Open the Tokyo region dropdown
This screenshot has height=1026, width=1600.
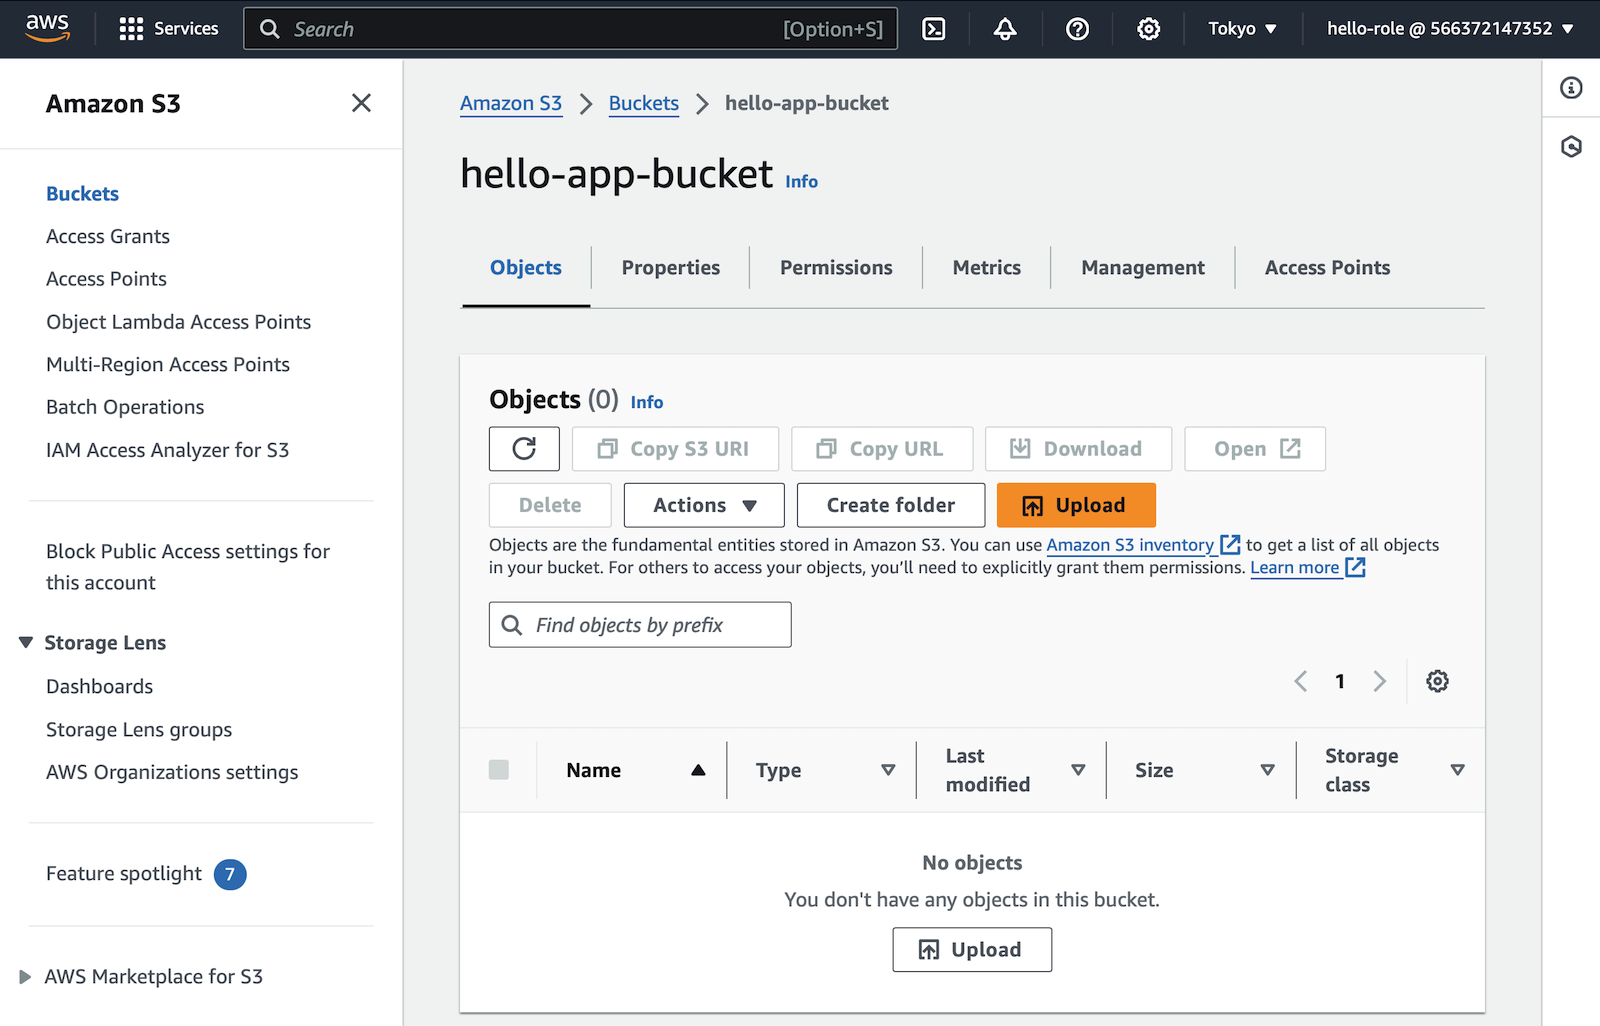1242,29
